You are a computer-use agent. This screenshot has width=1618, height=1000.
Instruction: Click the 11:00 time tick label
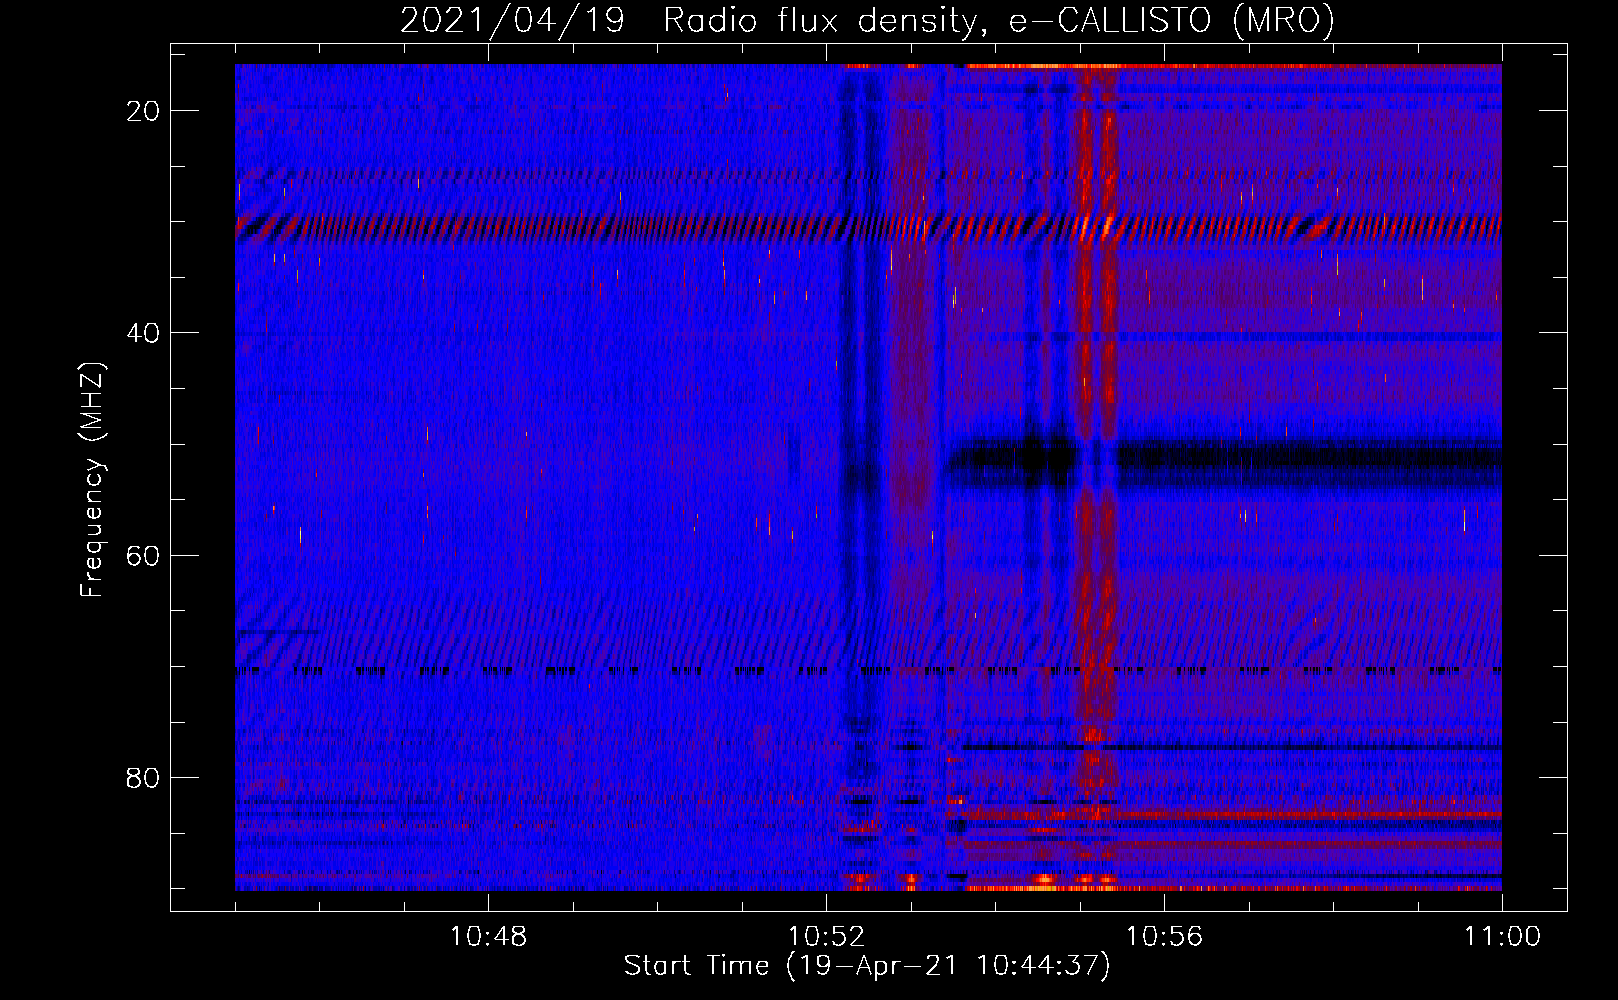(1502, 937)
